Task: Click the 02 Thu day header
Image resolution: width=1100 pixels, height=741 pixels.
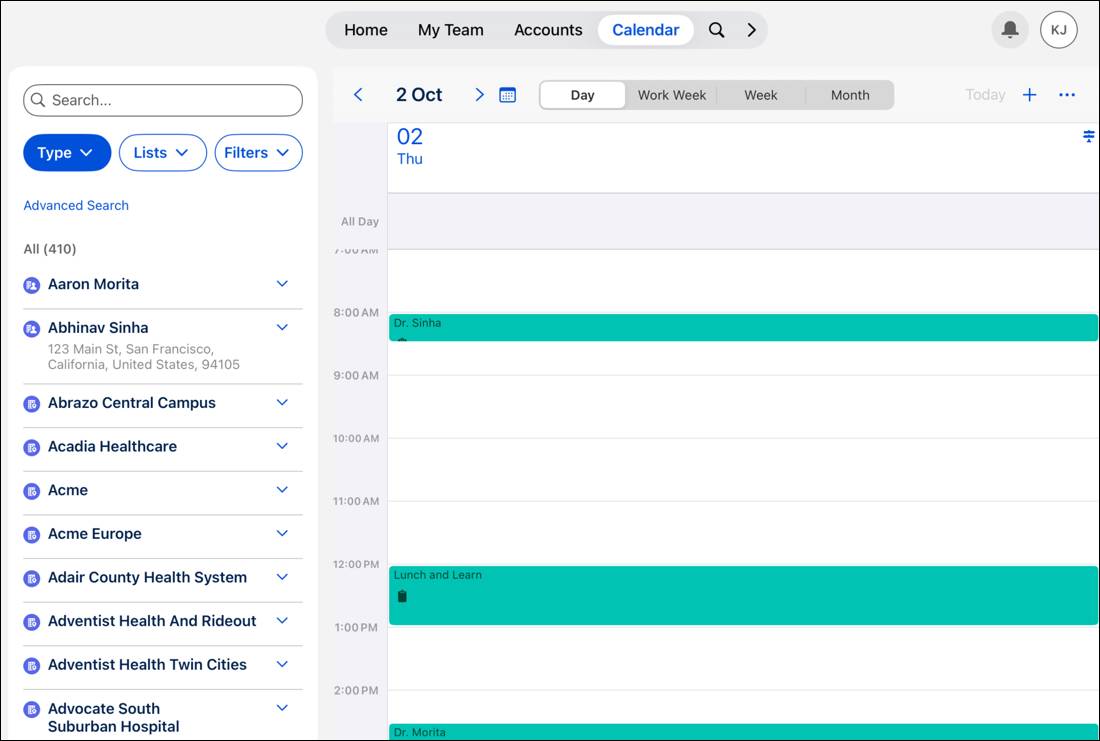Action: (410, 146)
